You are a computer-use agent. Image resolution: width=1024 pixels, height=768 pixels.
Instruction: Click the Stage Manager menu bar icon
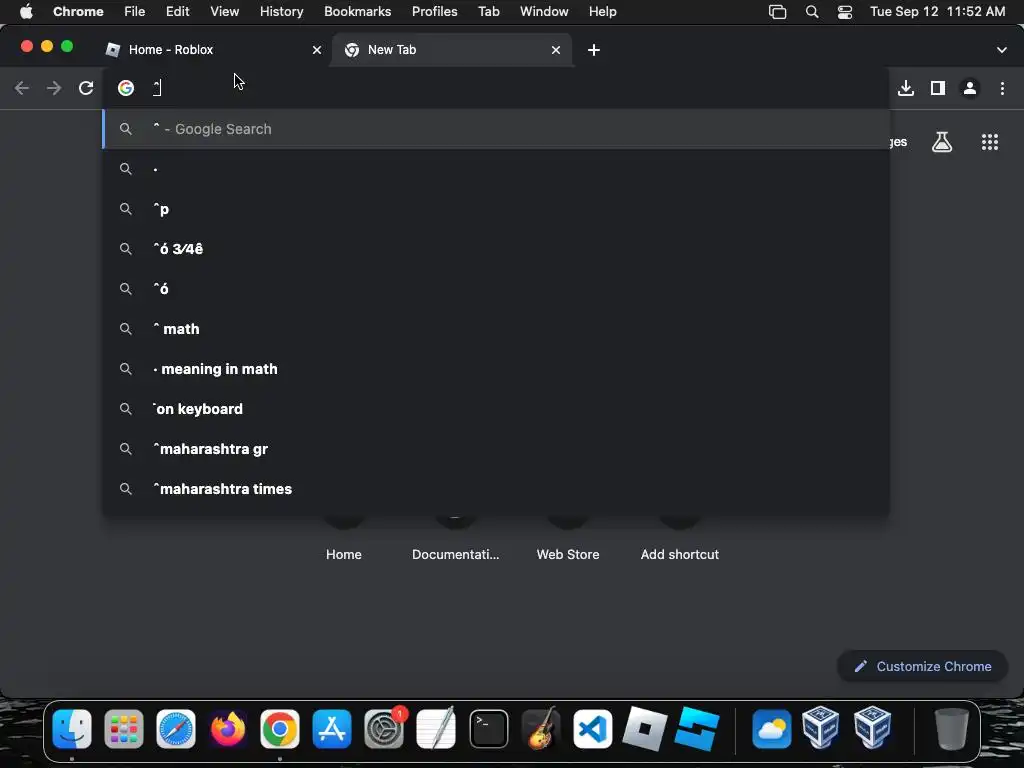pos(777,12)
